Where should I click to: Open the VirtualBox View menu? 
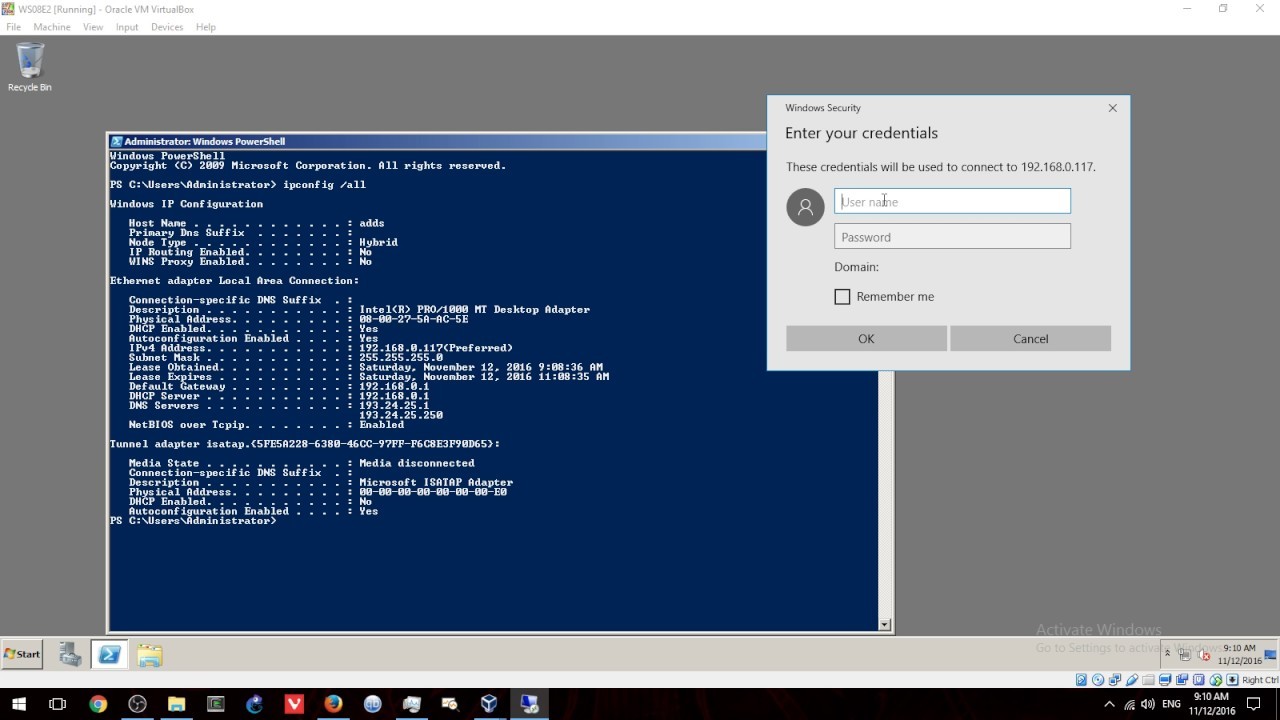coord(93,27)
